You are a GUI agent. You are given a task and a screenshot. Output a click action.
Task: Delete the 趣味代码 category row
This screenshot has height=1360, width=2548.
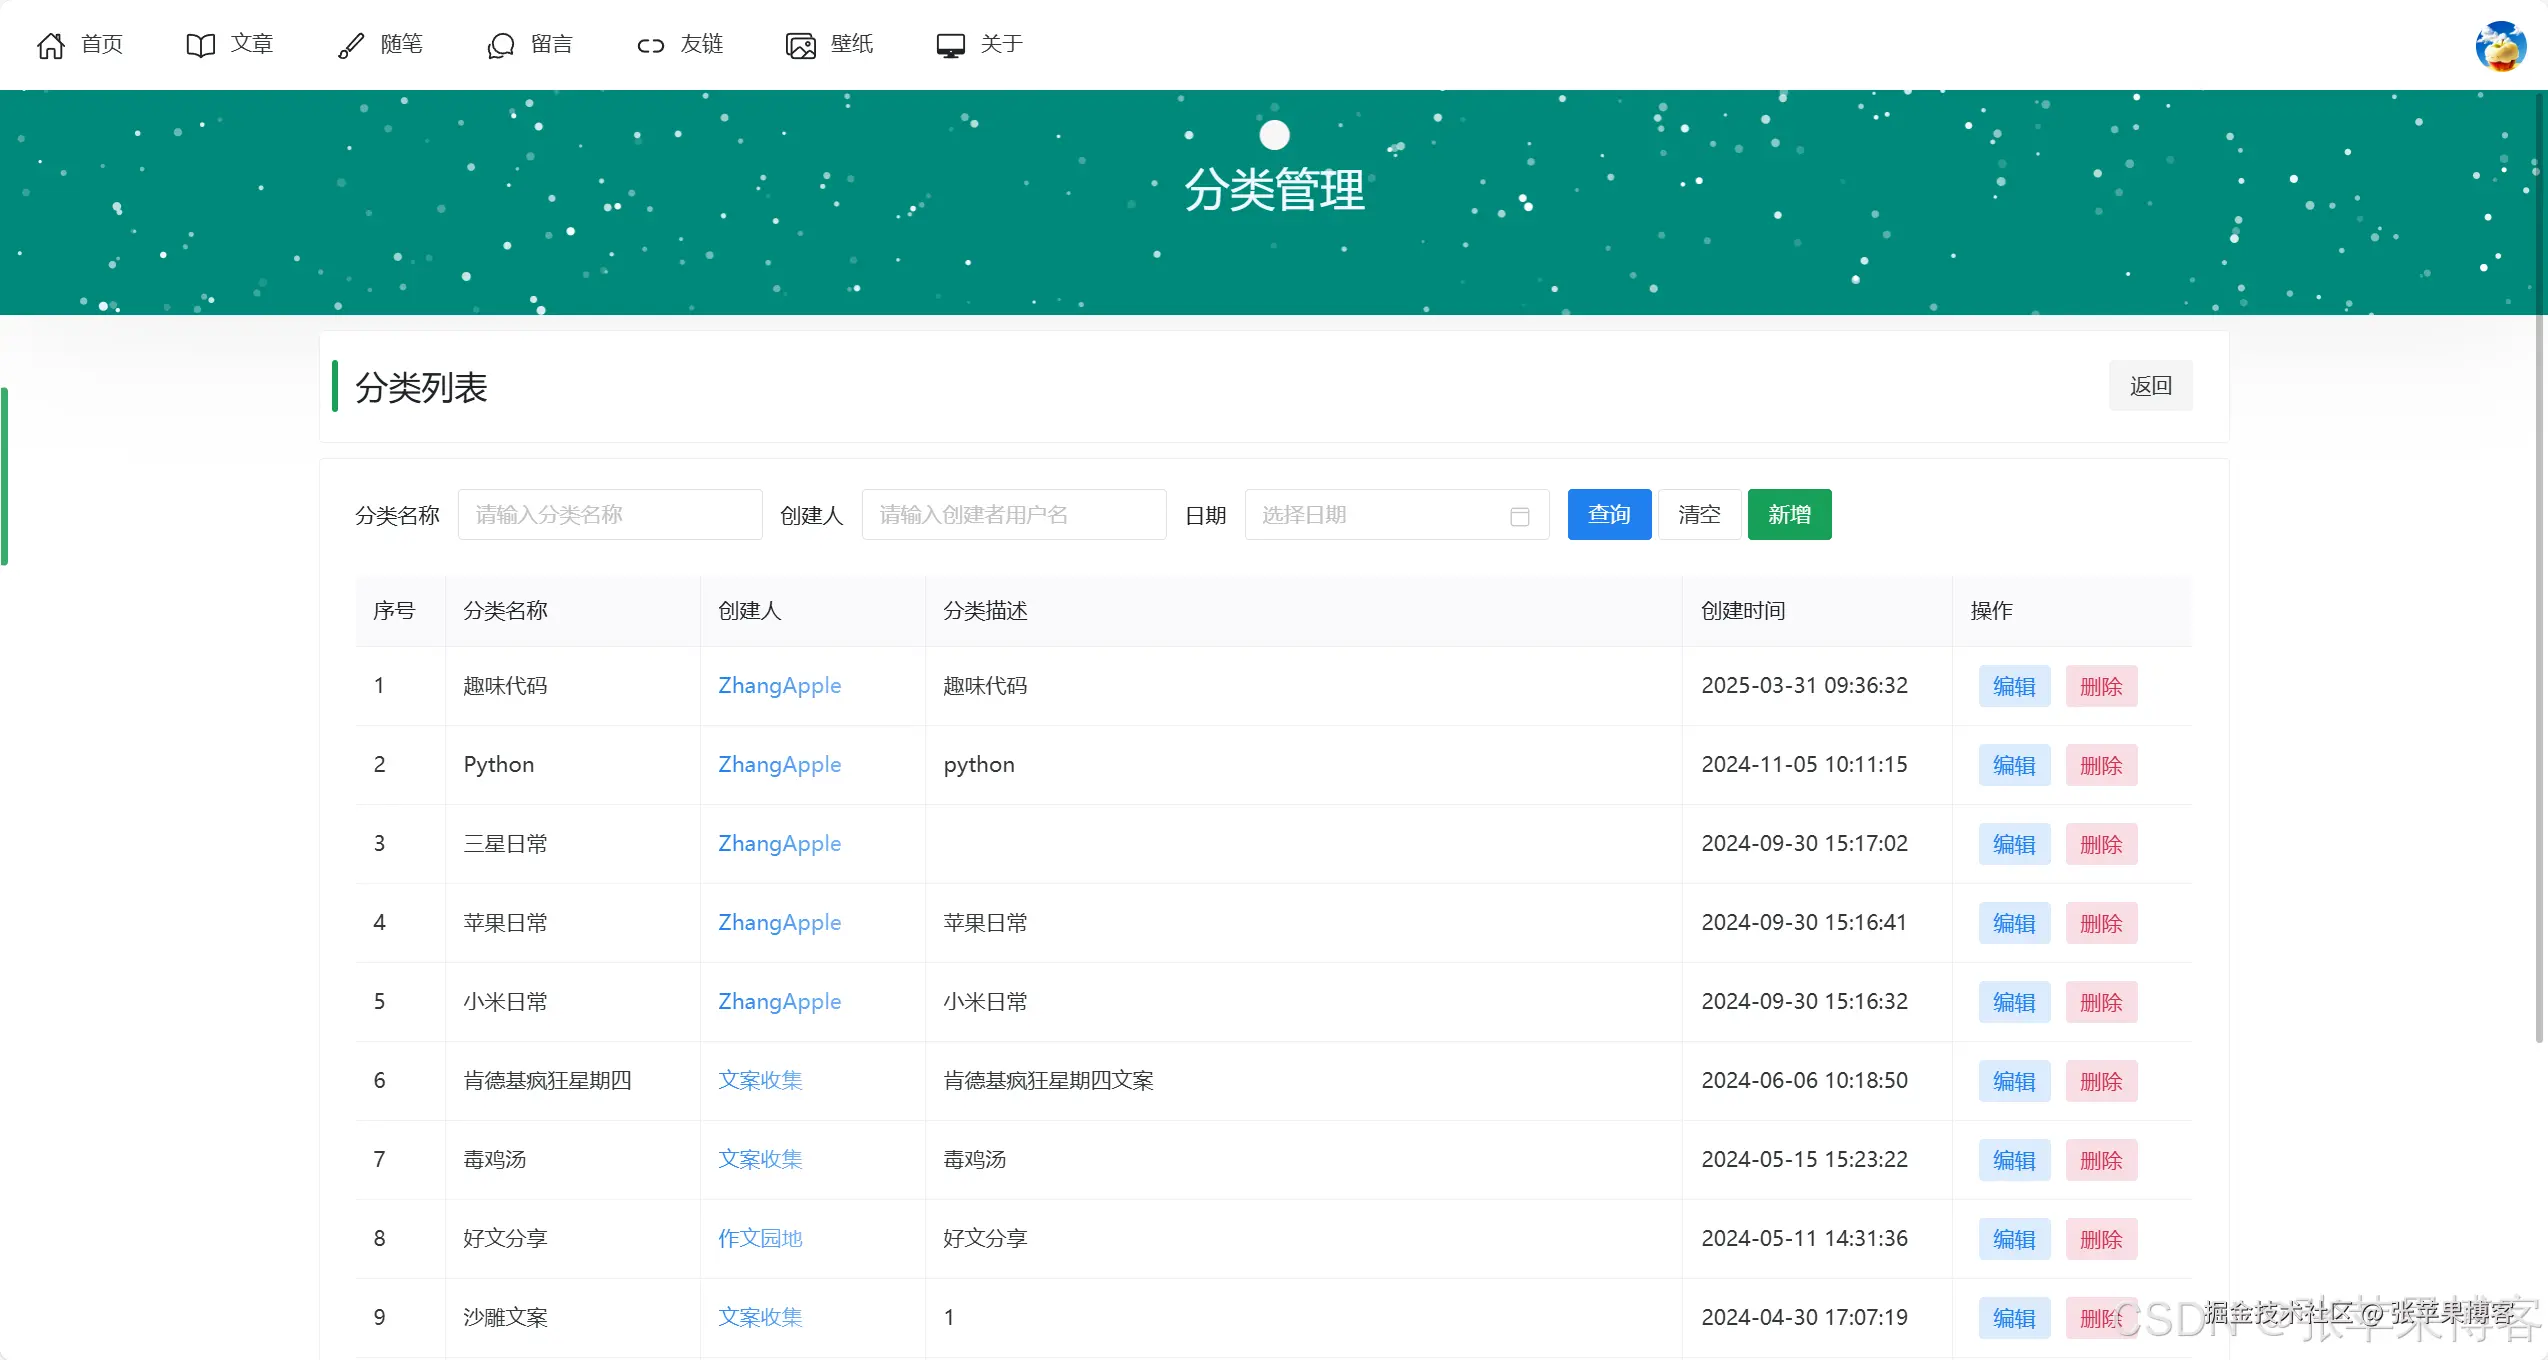click(x=2102, y=687)
